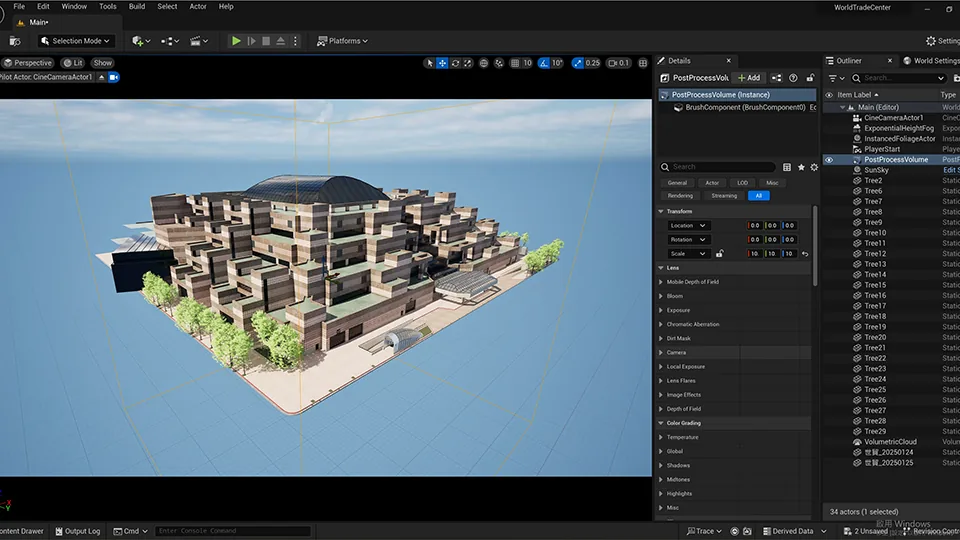Adjust camera speed 0.1 button

pos(618,63)
